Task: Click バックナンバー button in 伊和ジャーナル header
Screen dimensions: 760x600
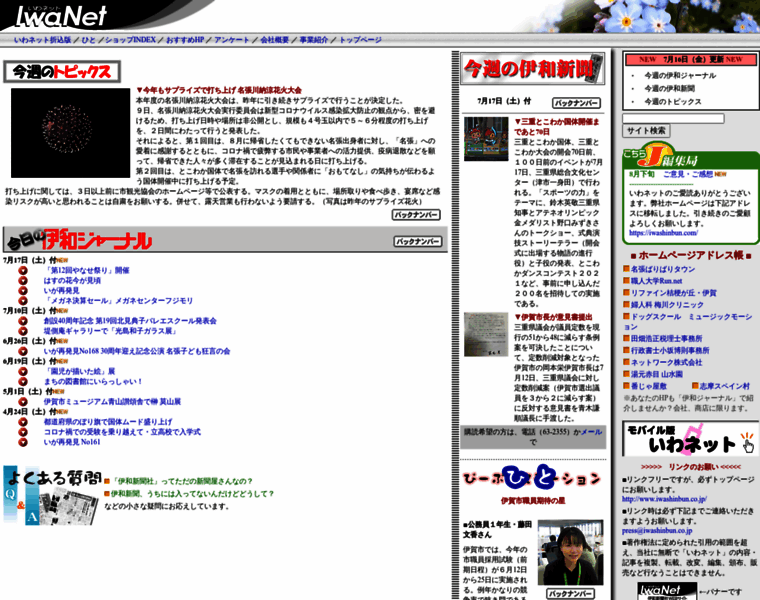Action: coord(418,241)
